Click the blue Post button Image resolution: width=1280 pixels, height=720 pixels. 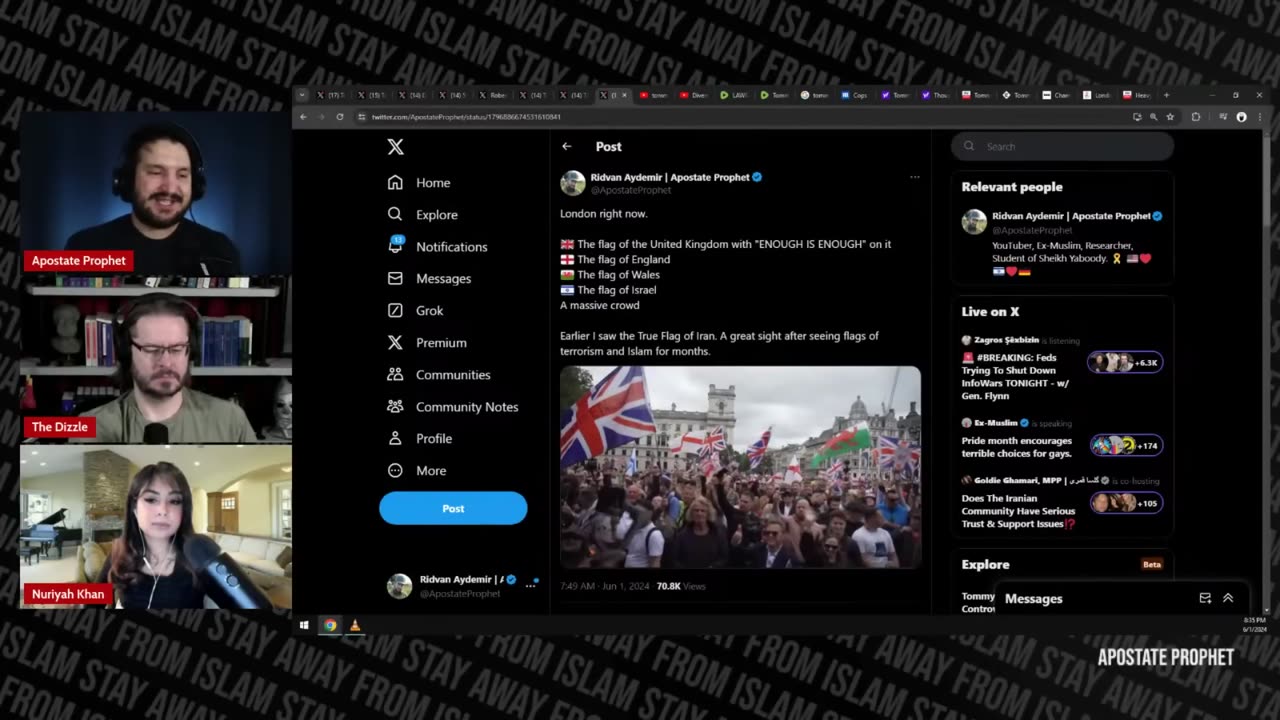(x=453, y=508)
